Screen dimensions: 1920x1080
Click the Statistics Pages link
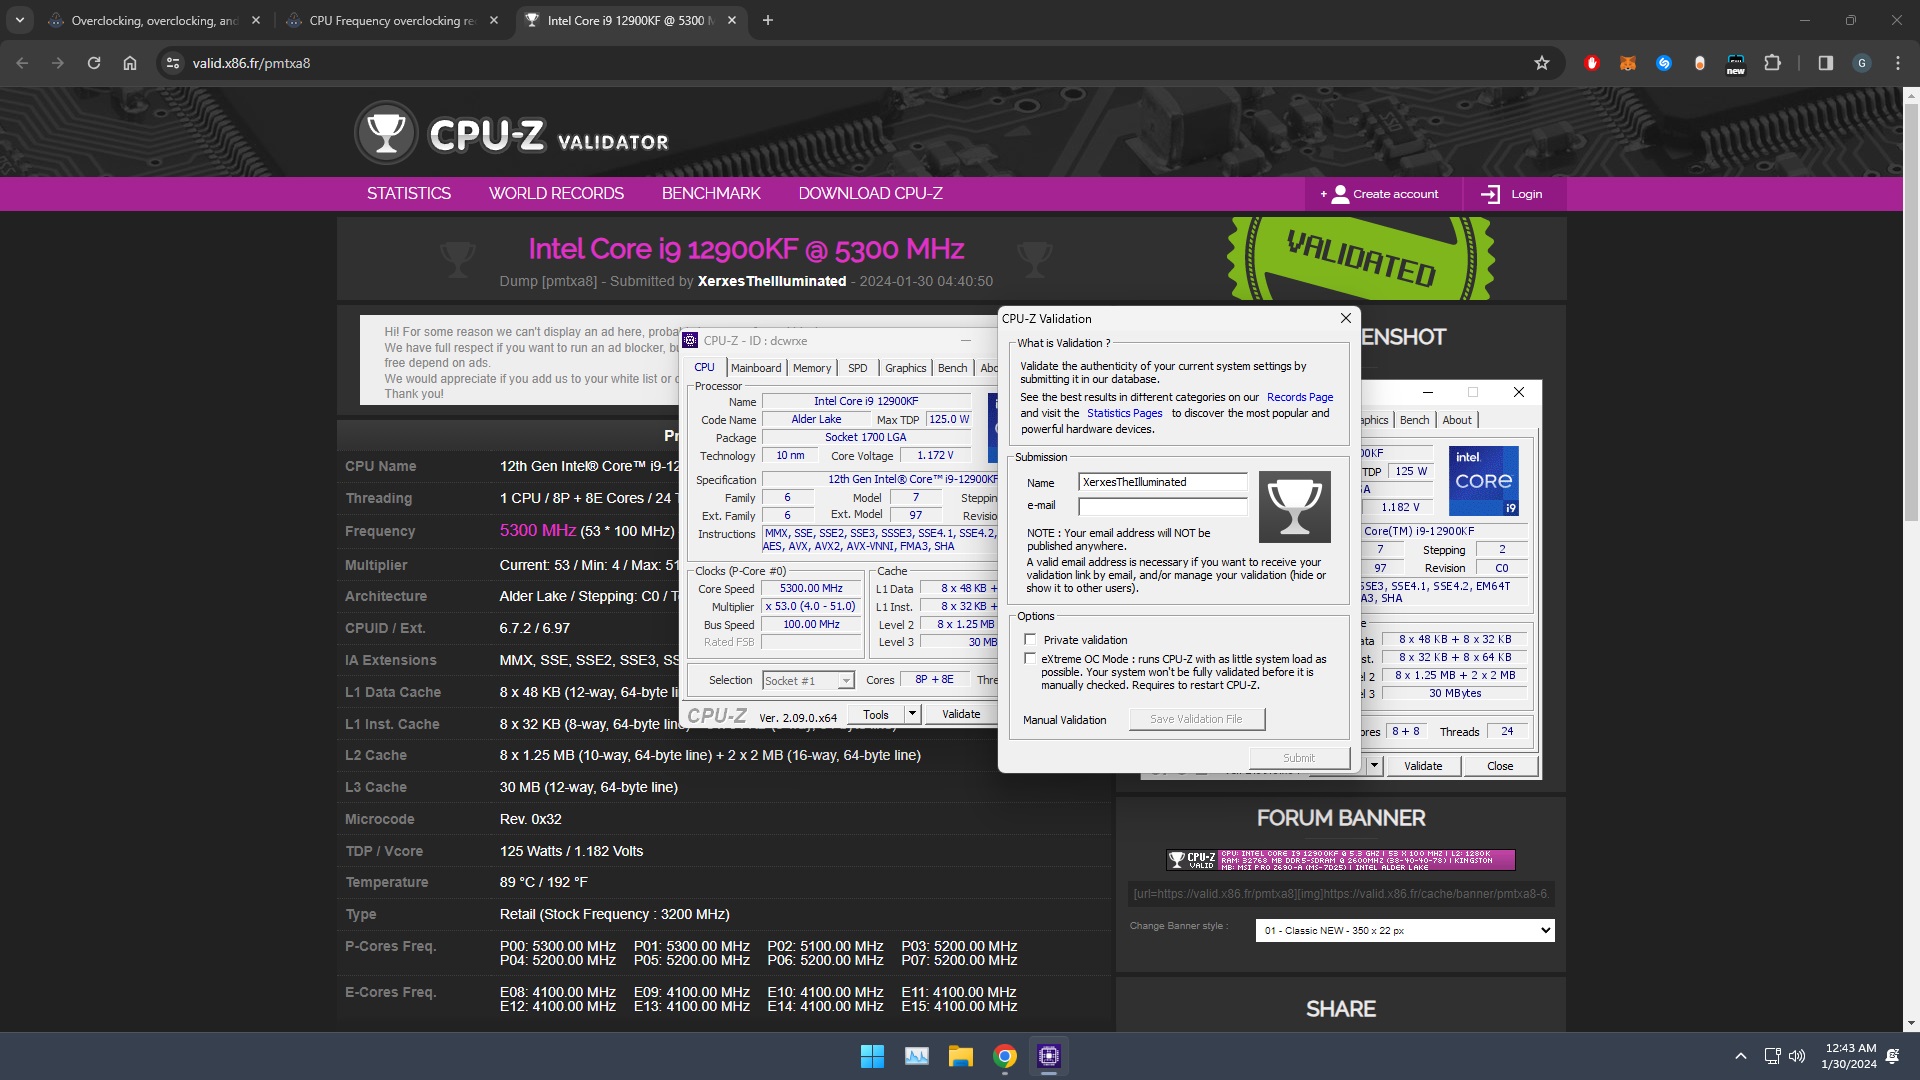tap(1124, 413)
